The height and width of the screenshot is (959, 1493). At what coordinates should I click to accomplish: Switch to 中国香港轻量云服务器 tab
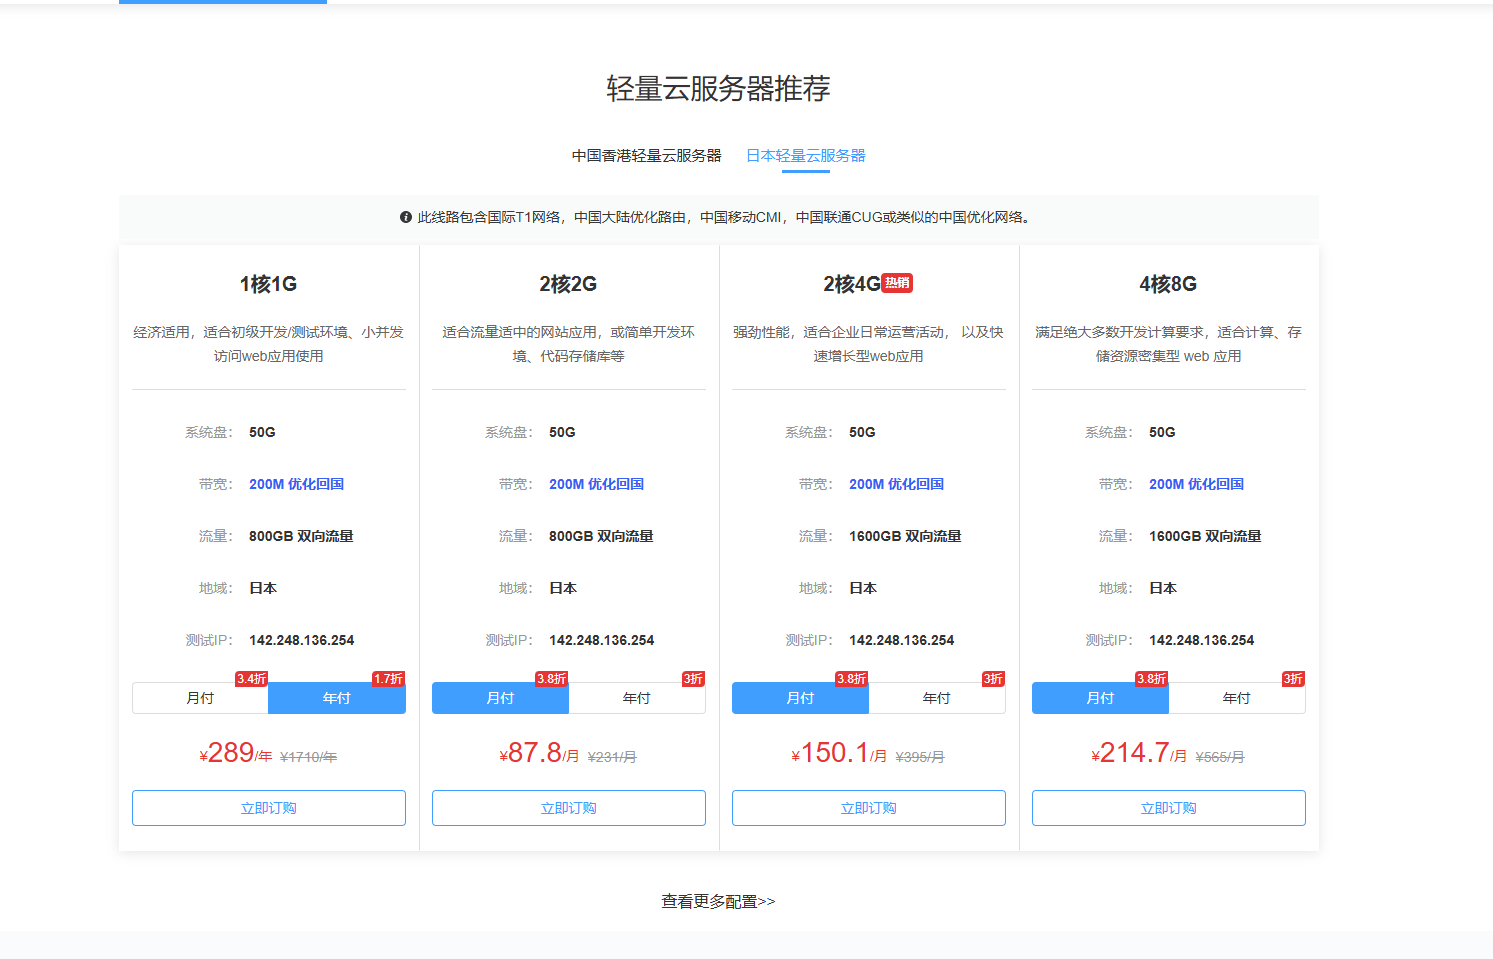point(646,156)
